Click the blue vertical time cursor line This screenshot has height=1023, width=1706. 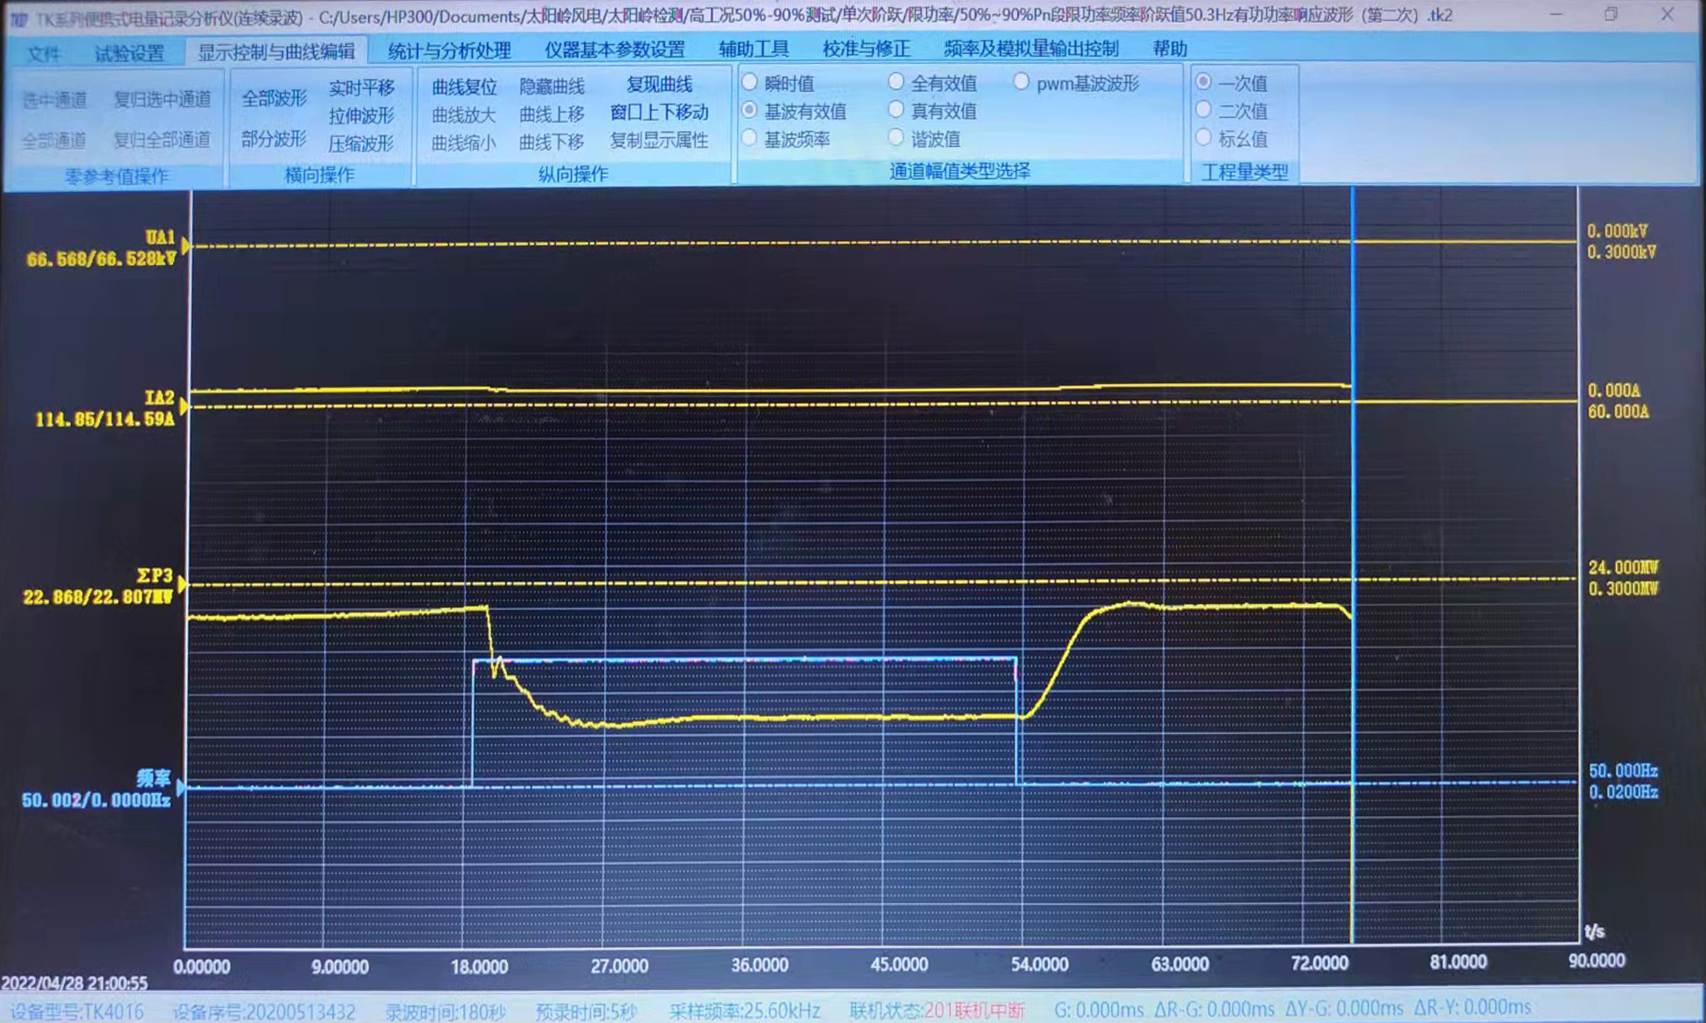tap(1352, 500)
